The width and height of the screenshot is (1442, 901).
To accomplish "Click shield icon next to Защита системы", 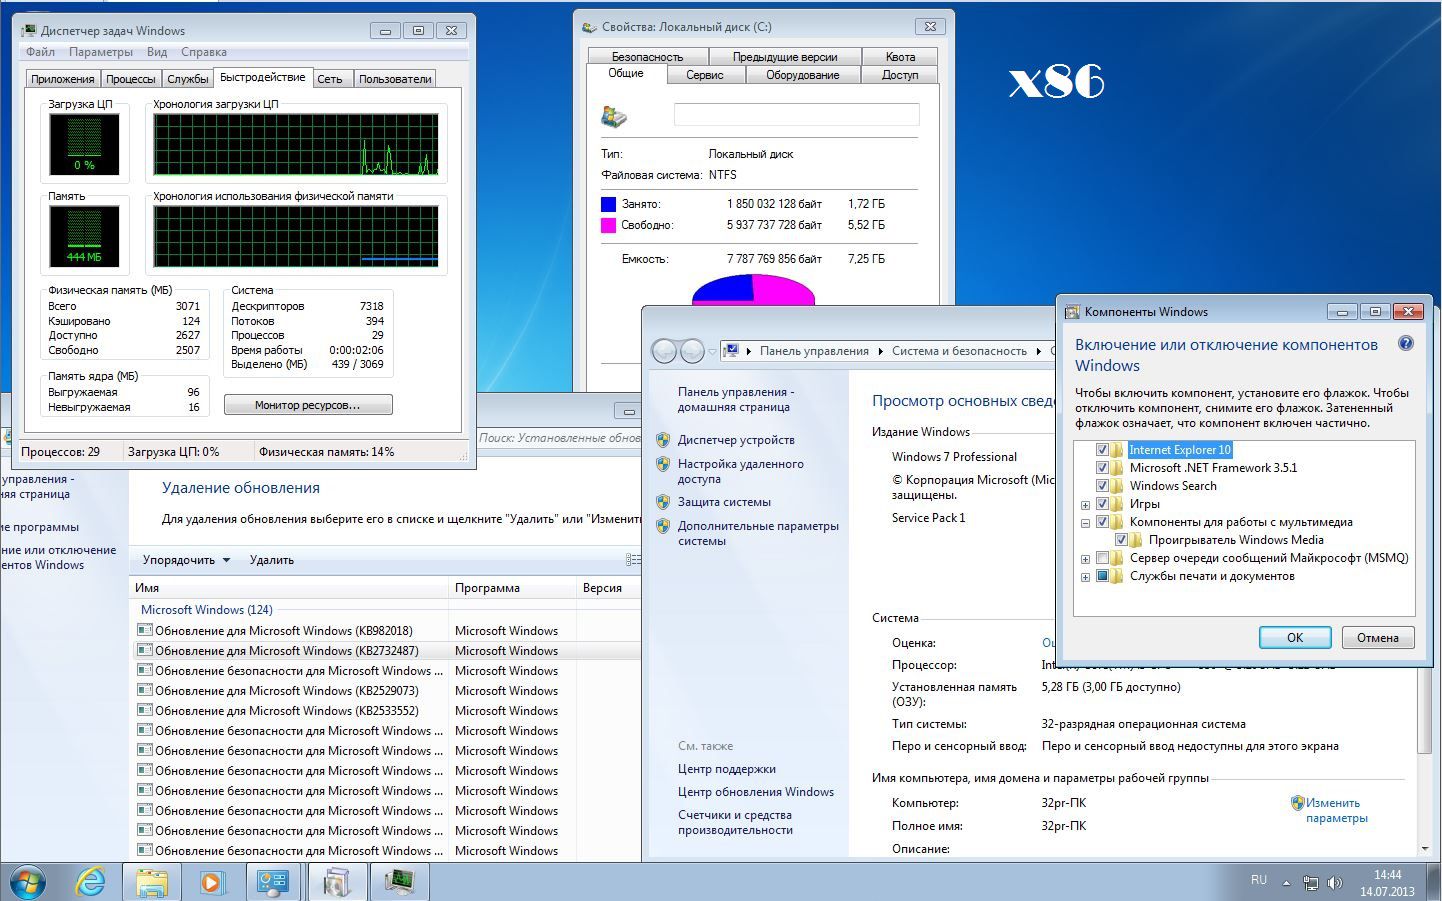I will point(662,502).
